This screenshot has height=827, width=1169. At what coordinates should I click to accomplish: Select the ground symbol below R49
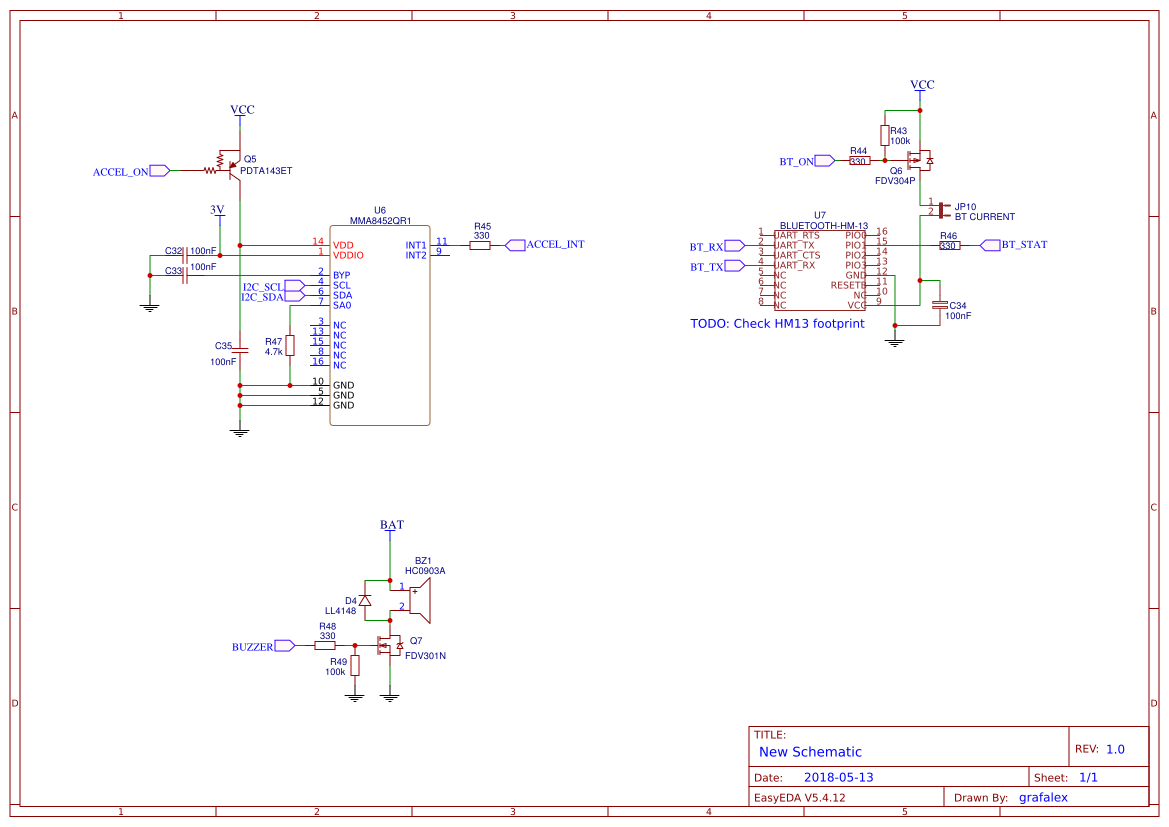click(355, 697)
